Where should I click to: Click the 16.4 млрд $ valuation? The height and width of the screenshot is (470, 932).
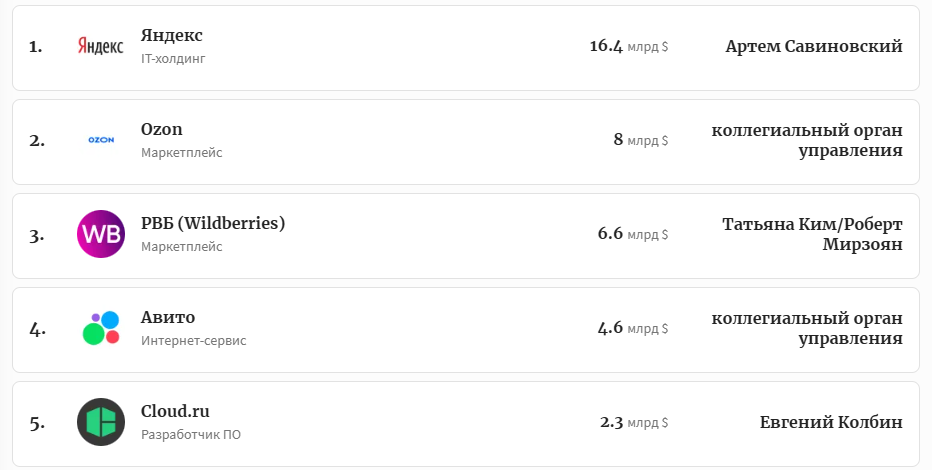629,47
